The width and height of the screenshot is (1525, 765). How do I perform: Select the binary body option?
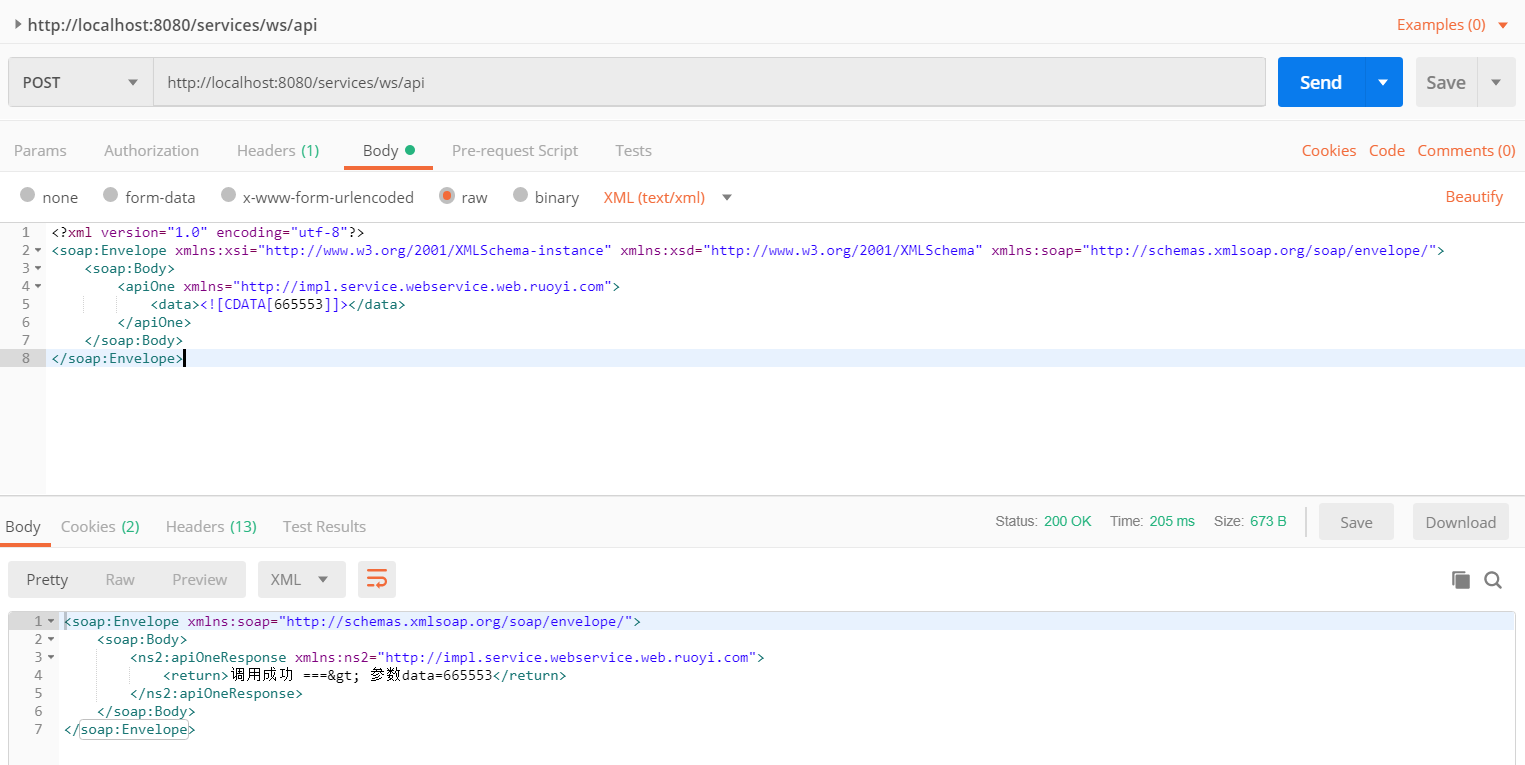pyautogui.click(x=522, y=197)
